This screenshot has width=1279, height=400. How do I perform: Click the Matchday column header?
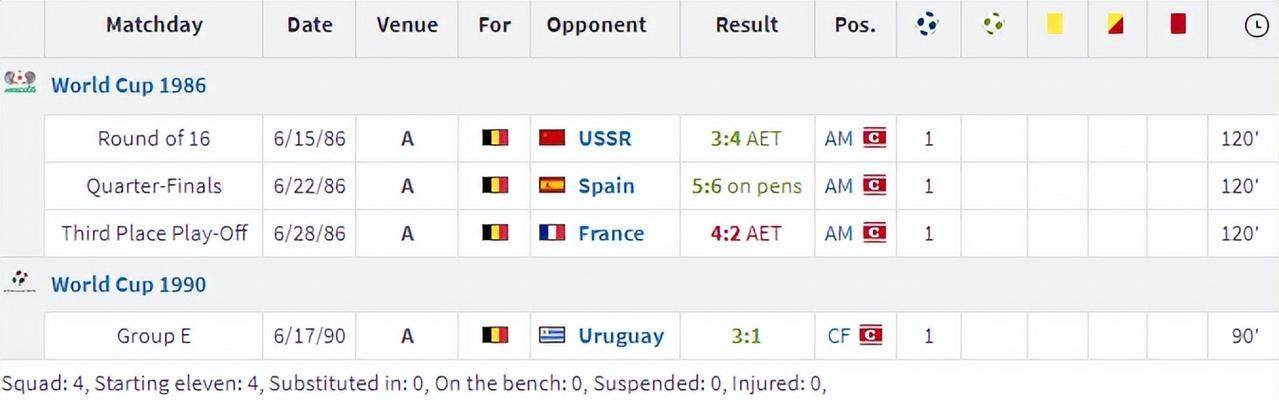point(154,25)
